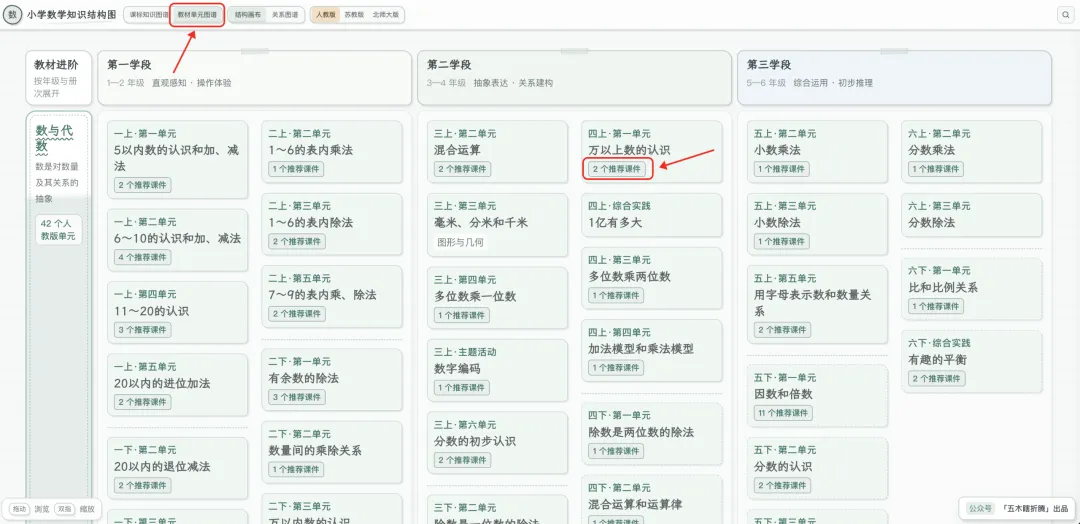
Task: Open the 毫米、分米和千米 unit card
Action: [x=497, y=224]
